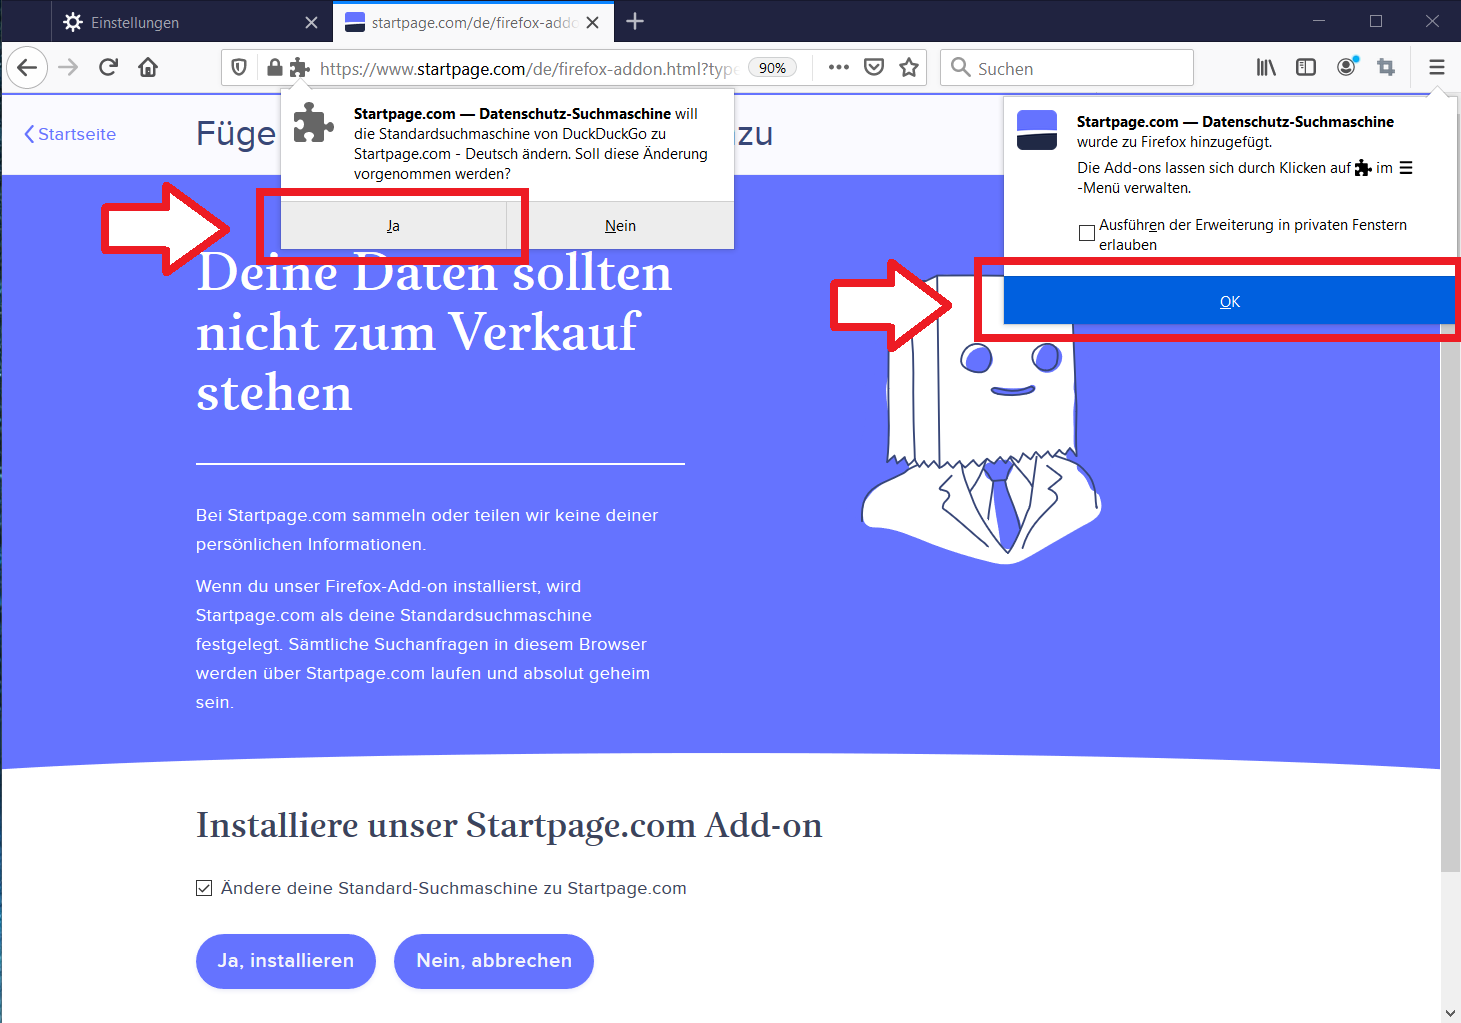This screenshot has height=1023, width=1461.
Task: Close the Einstellungen tab
Action: 311,22
